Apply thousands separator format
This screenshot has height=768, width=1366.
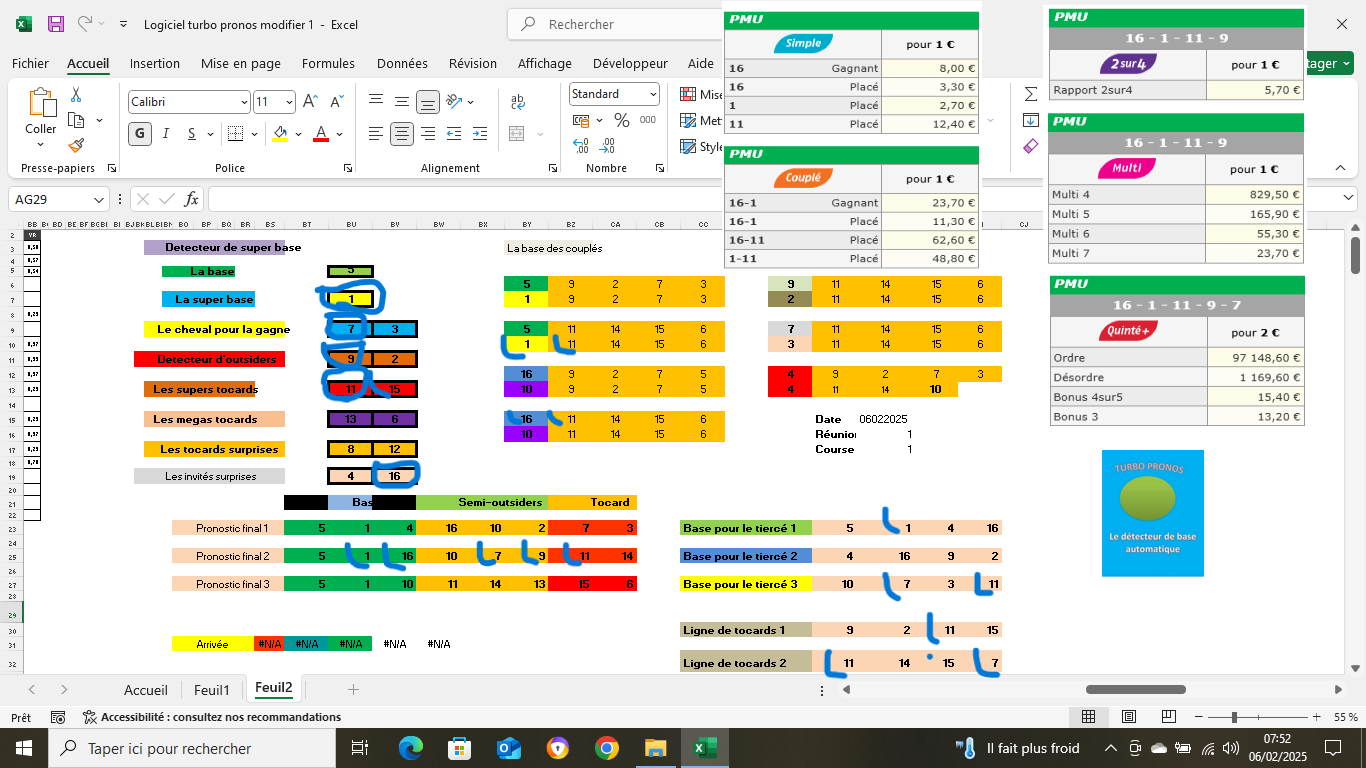point(649,120)
